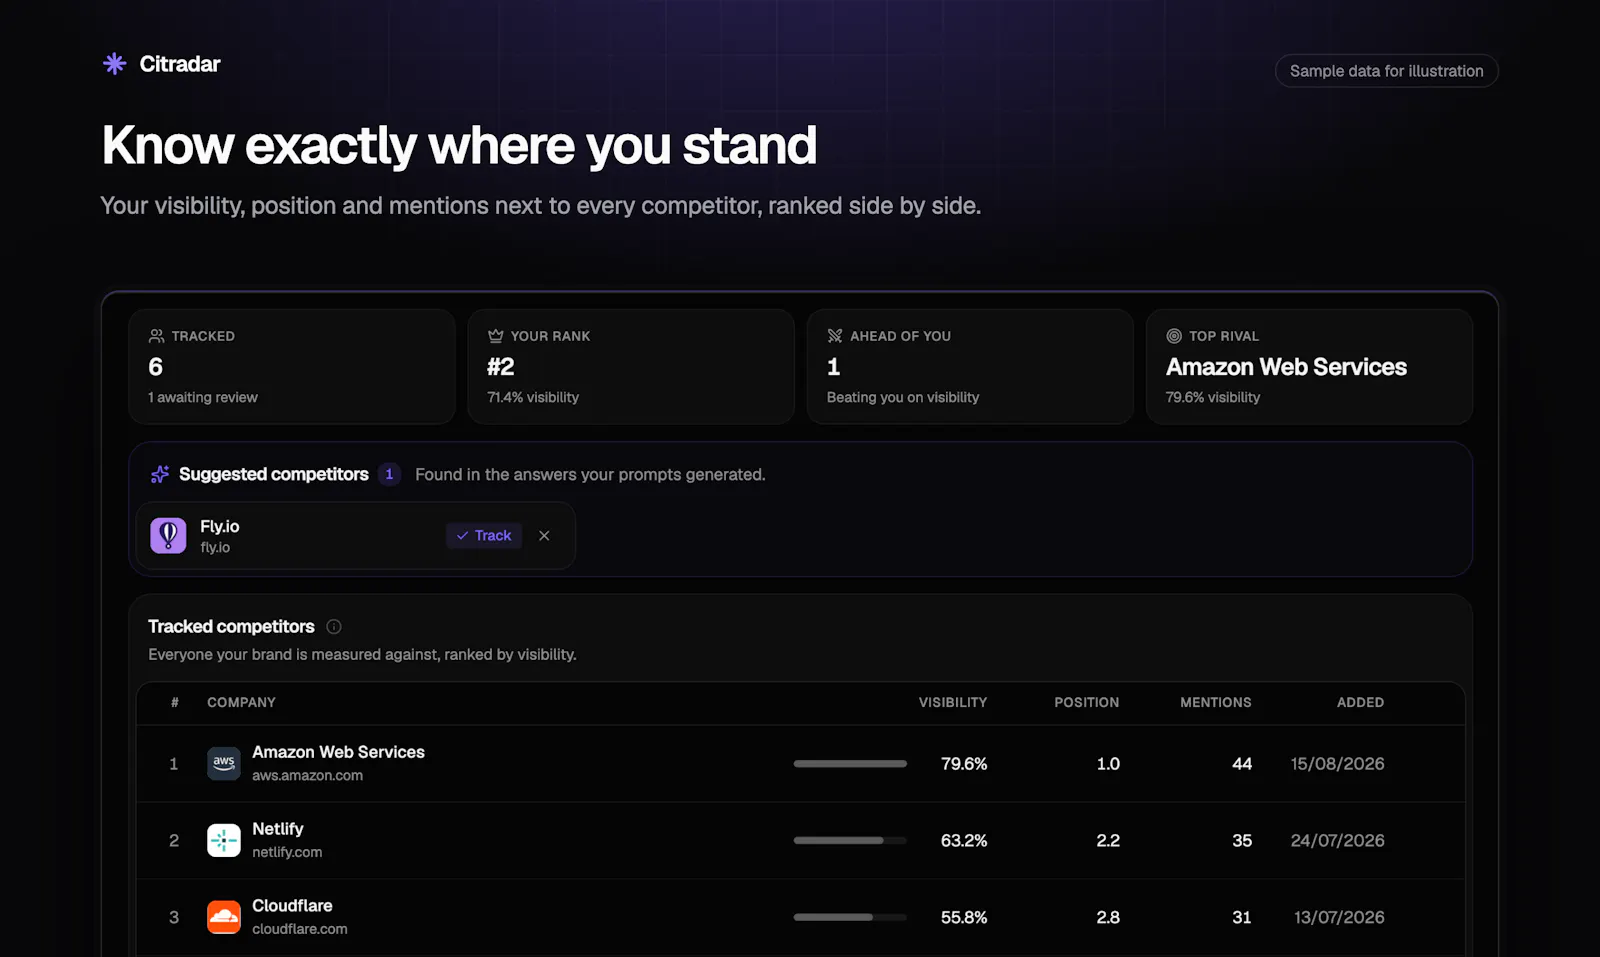
Task: Click the sparkle icon beside Suggested competitors
Action: pyautogui.click(x=160, y=474)
